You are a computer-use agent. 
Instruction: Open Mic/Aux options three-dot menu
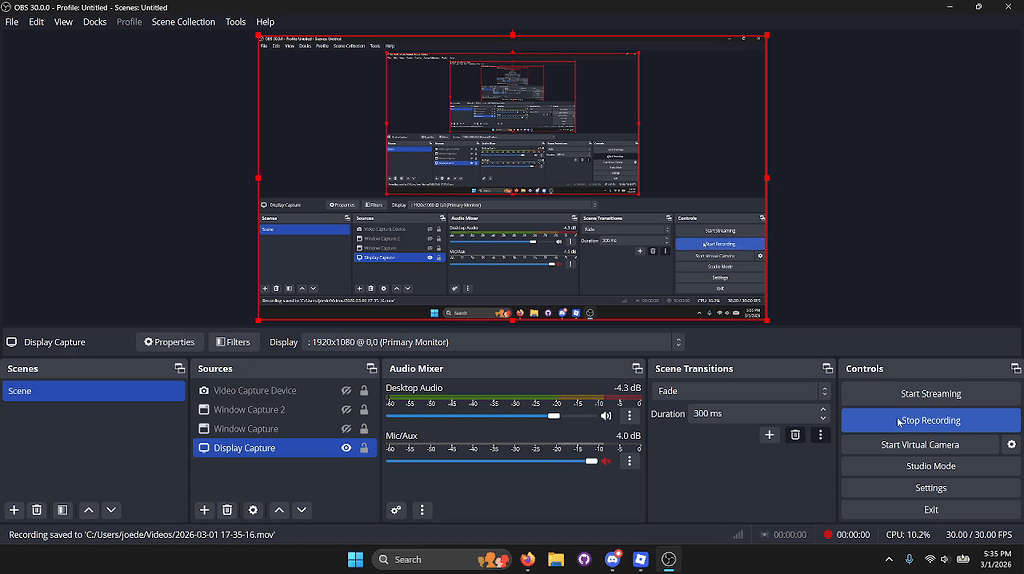point(630,461)
